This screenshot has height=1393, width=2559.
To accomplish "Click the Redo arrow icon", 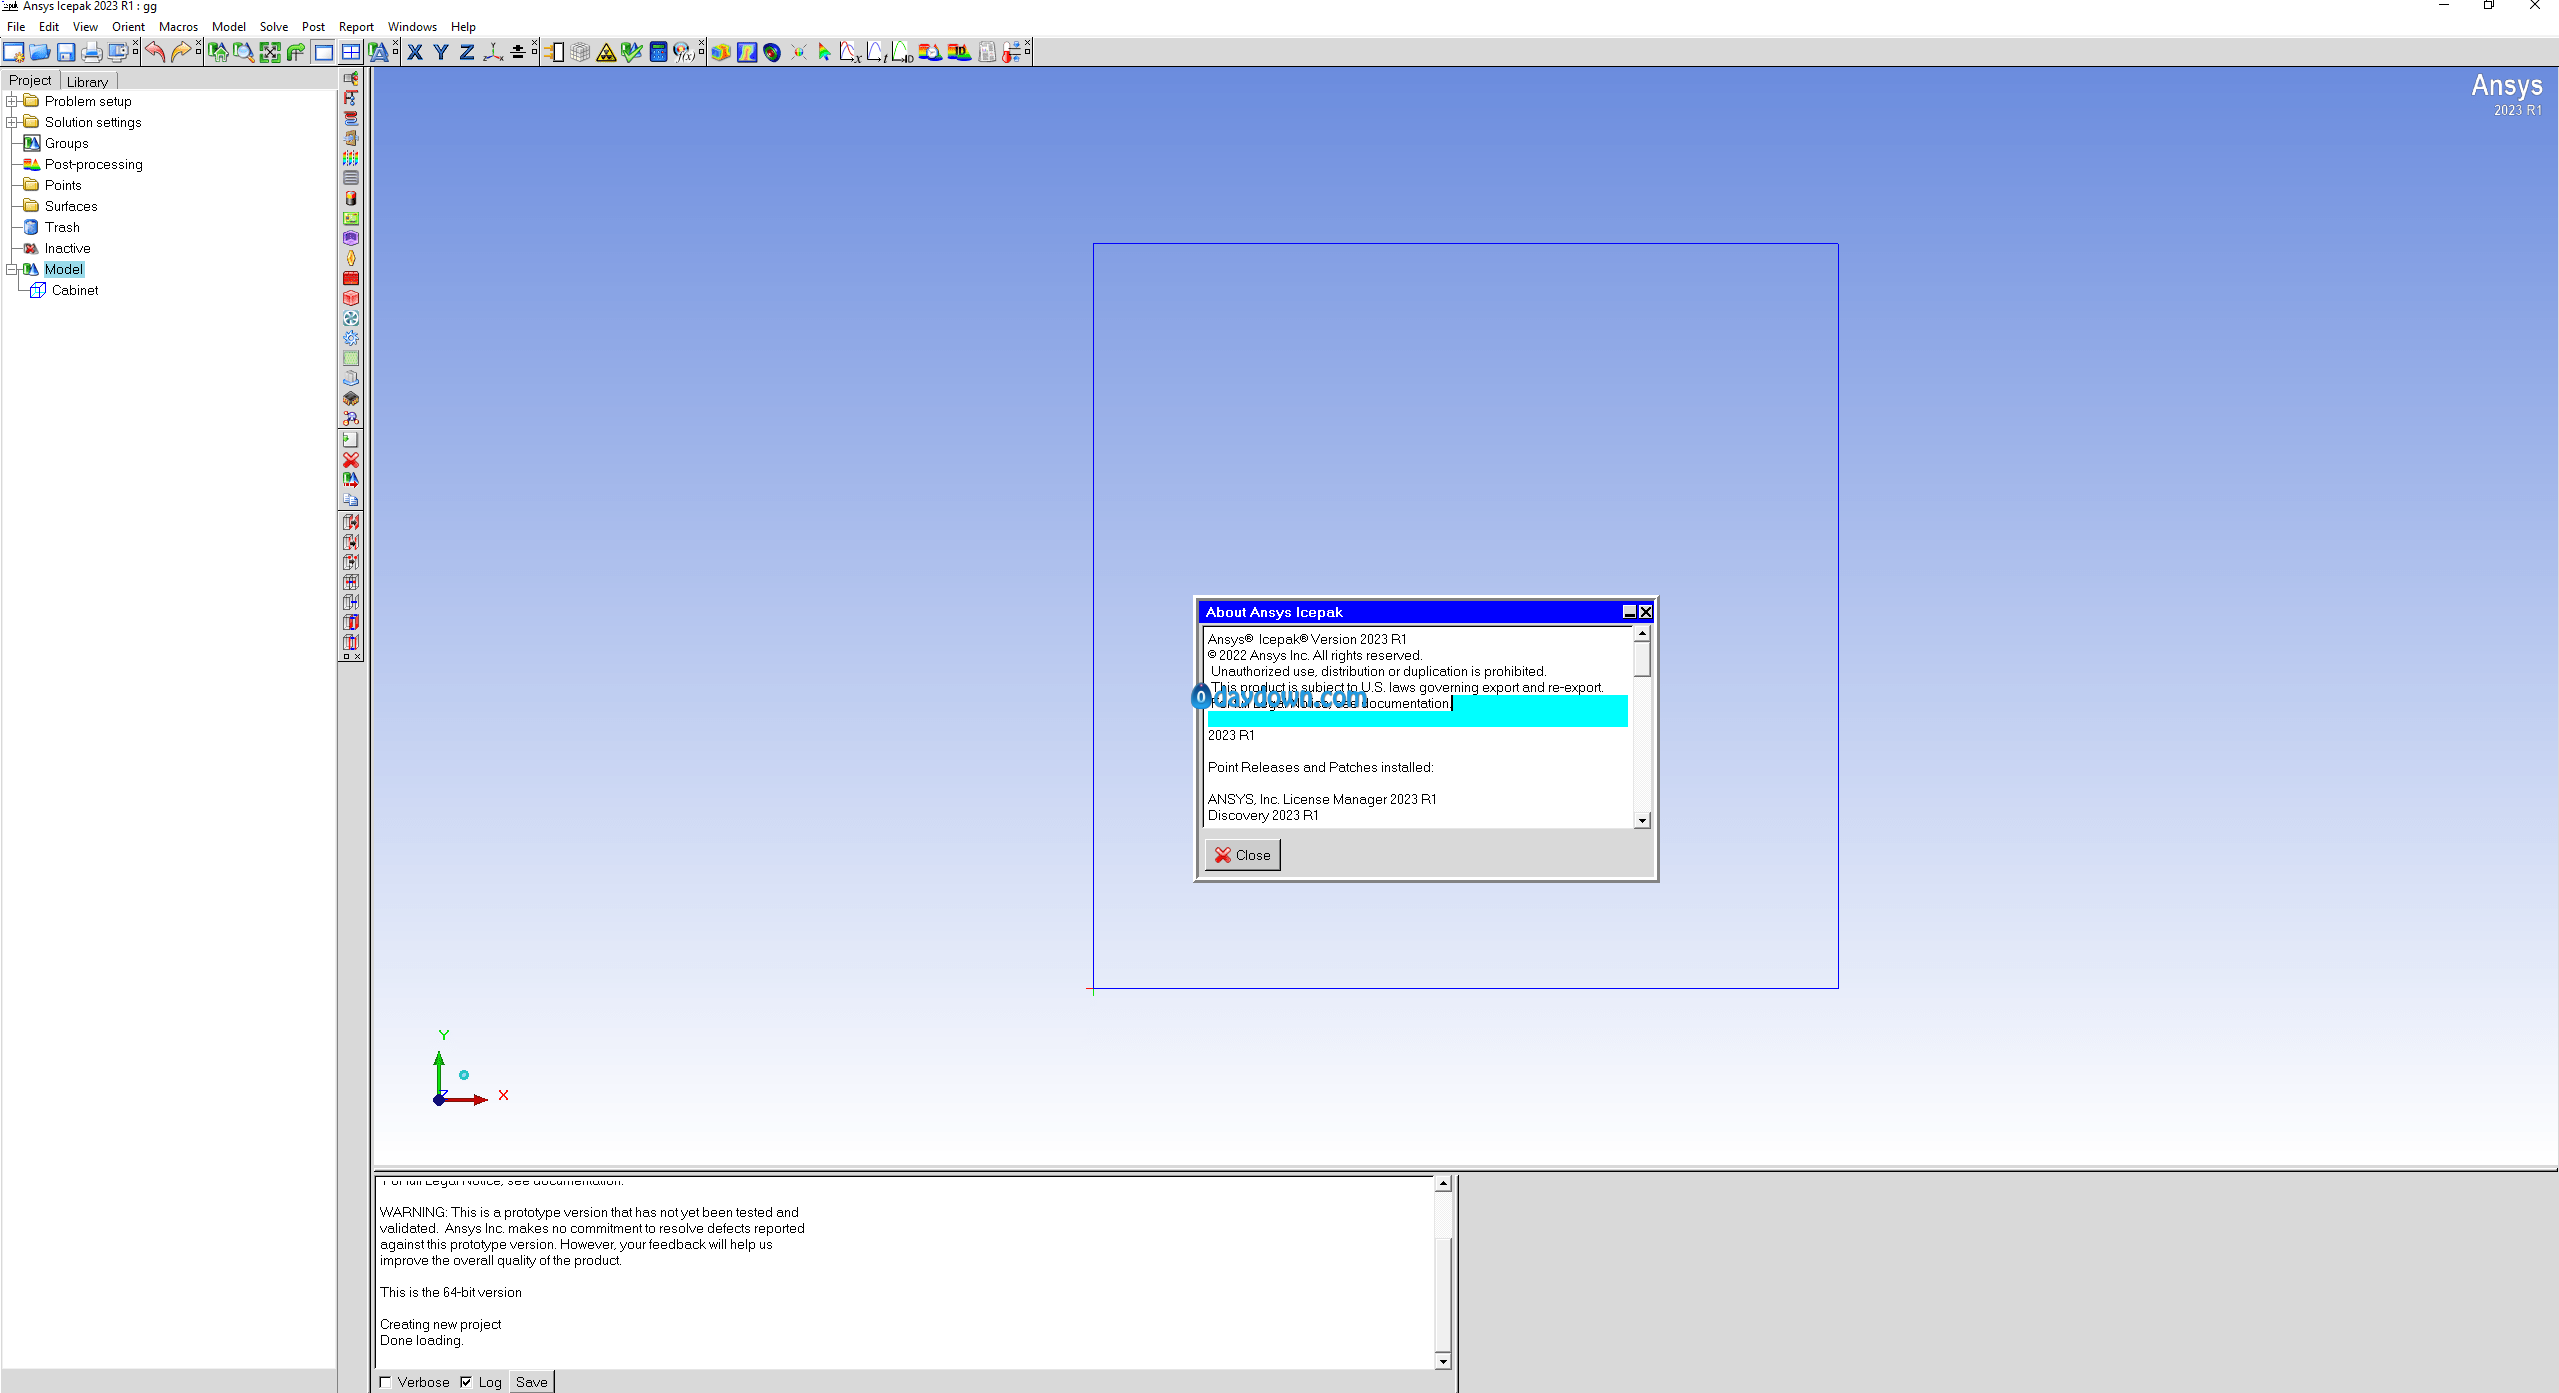I will pos(181,52).
